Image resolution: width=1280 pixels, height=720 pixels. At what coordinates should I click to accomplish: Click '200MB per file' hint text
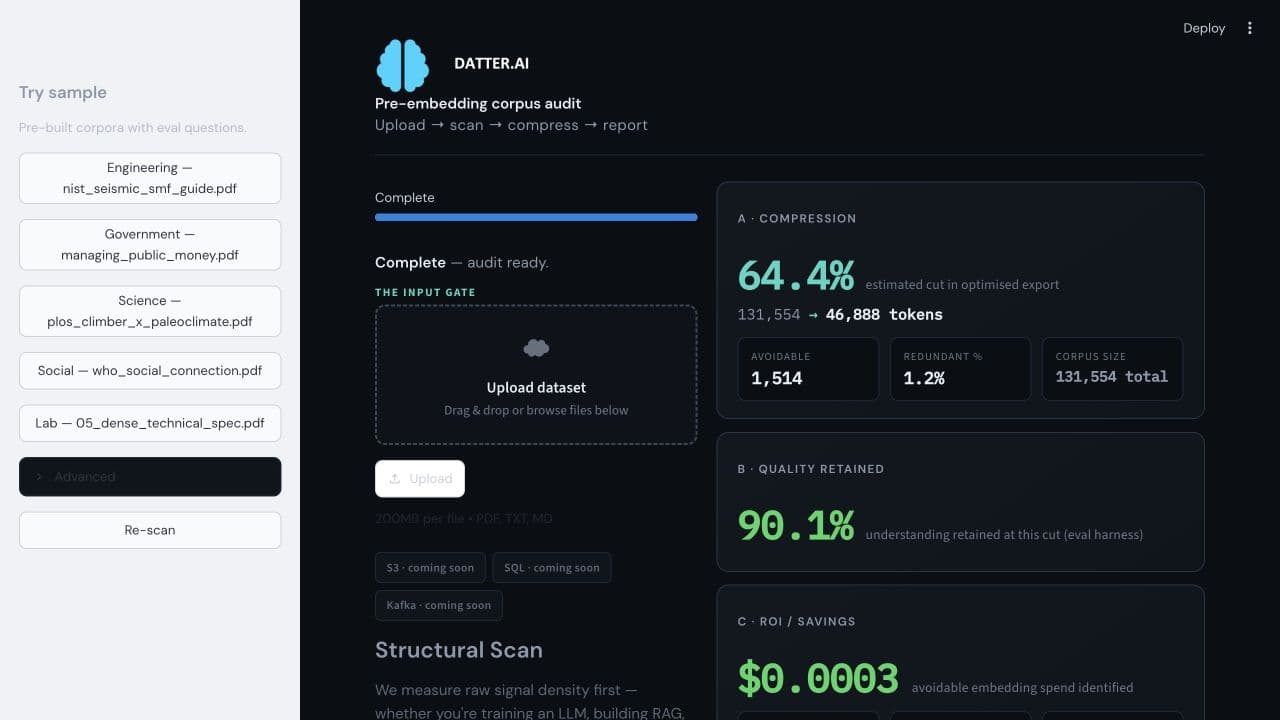tap(463, 518)
